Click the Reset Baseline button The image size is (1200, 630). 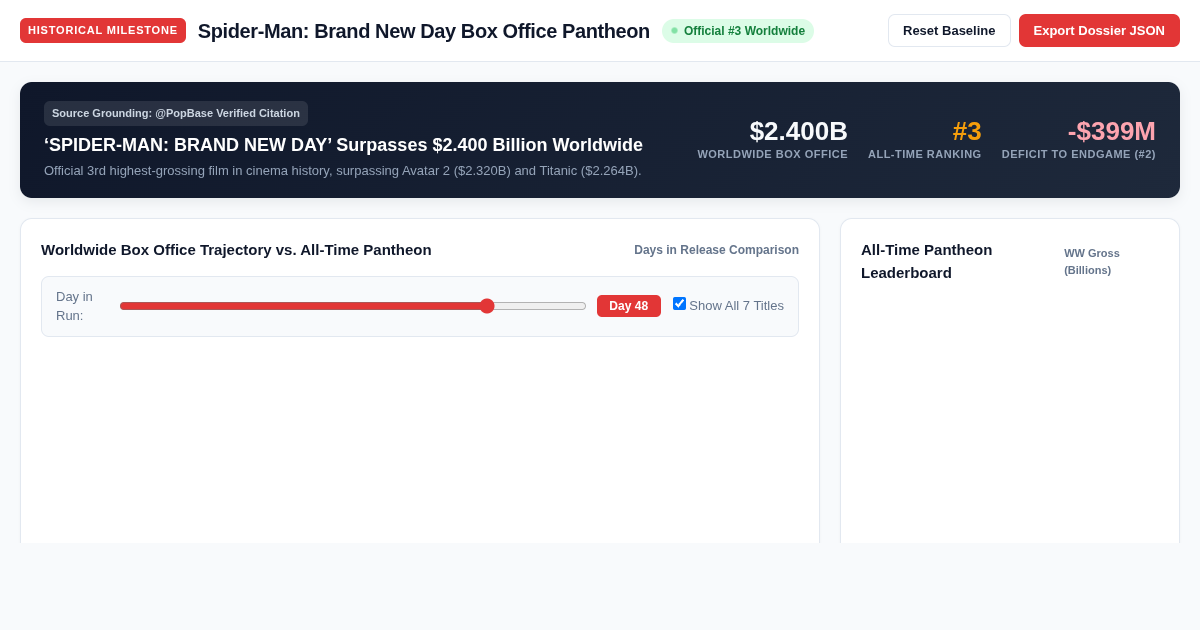pyautogui.click(x=949, y=30)
